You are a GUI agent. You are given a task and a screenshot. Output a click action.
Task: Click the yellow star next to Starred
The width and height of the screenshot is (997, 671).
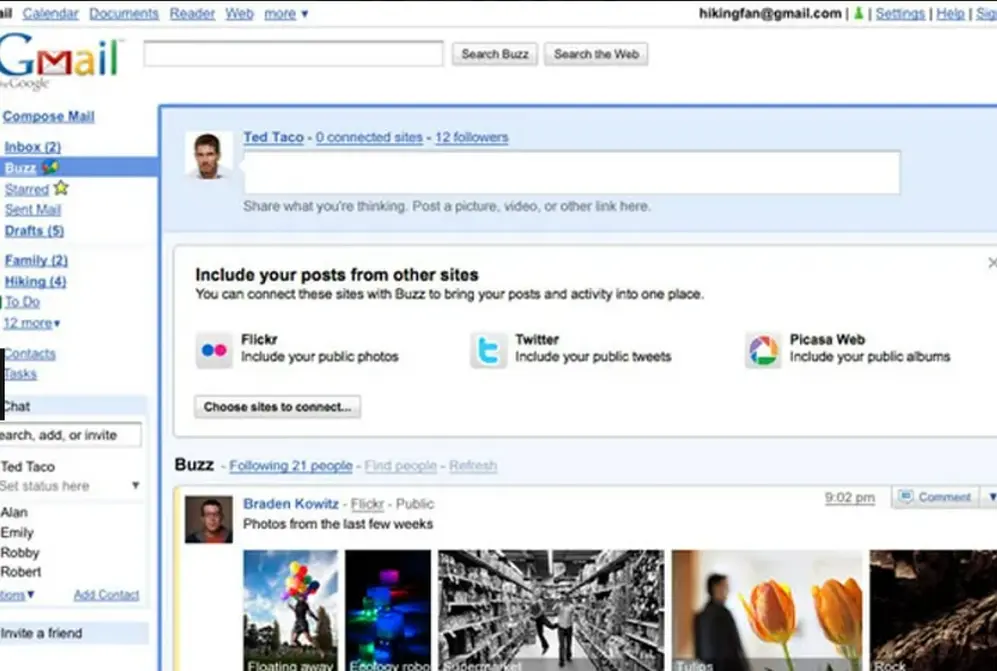61,188
